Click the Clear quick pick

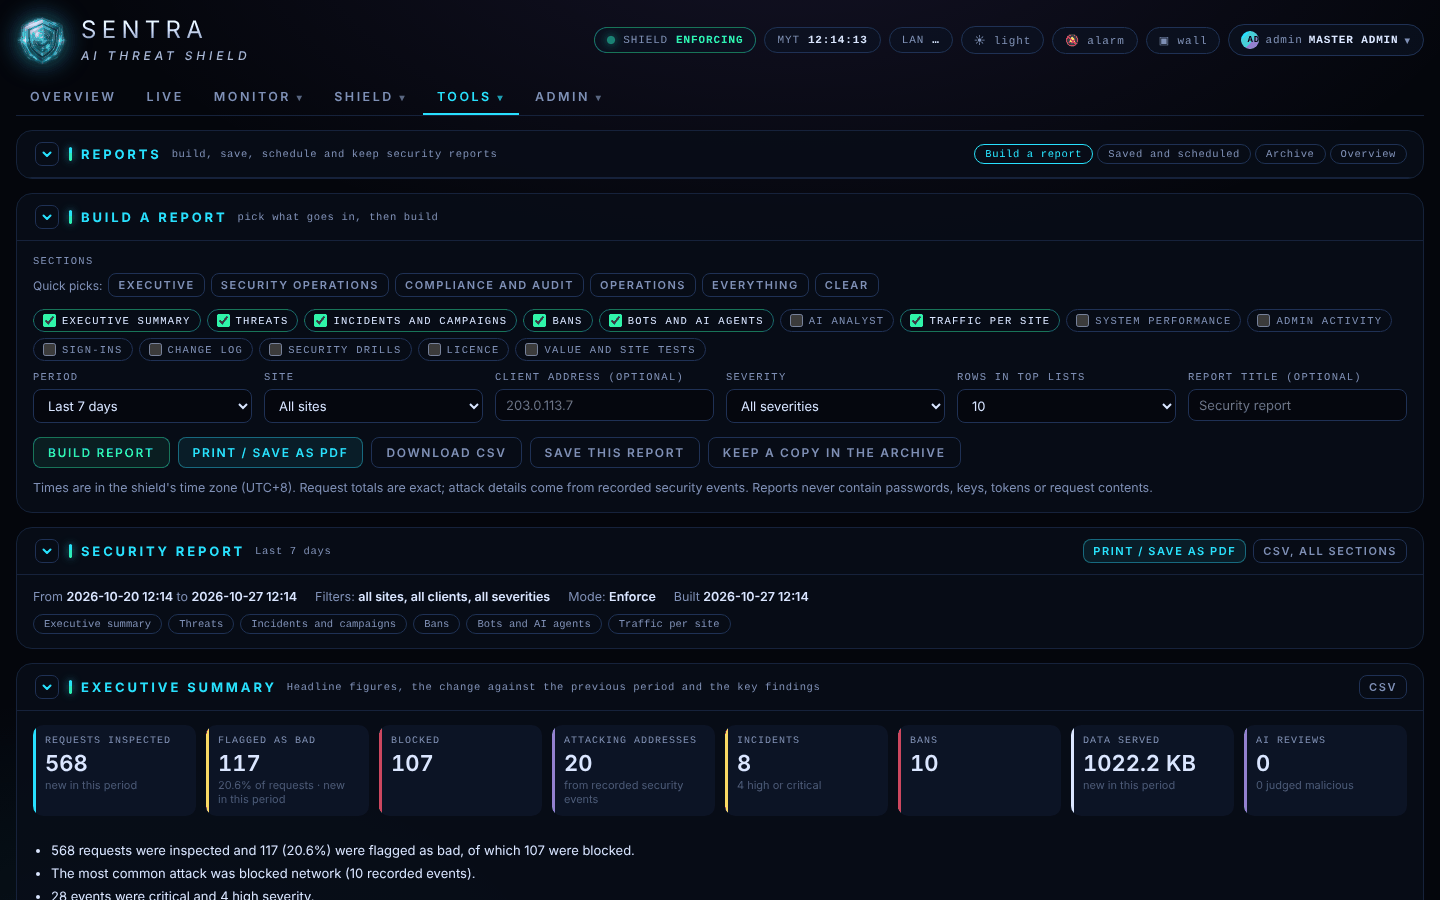(x=846, y=285)
